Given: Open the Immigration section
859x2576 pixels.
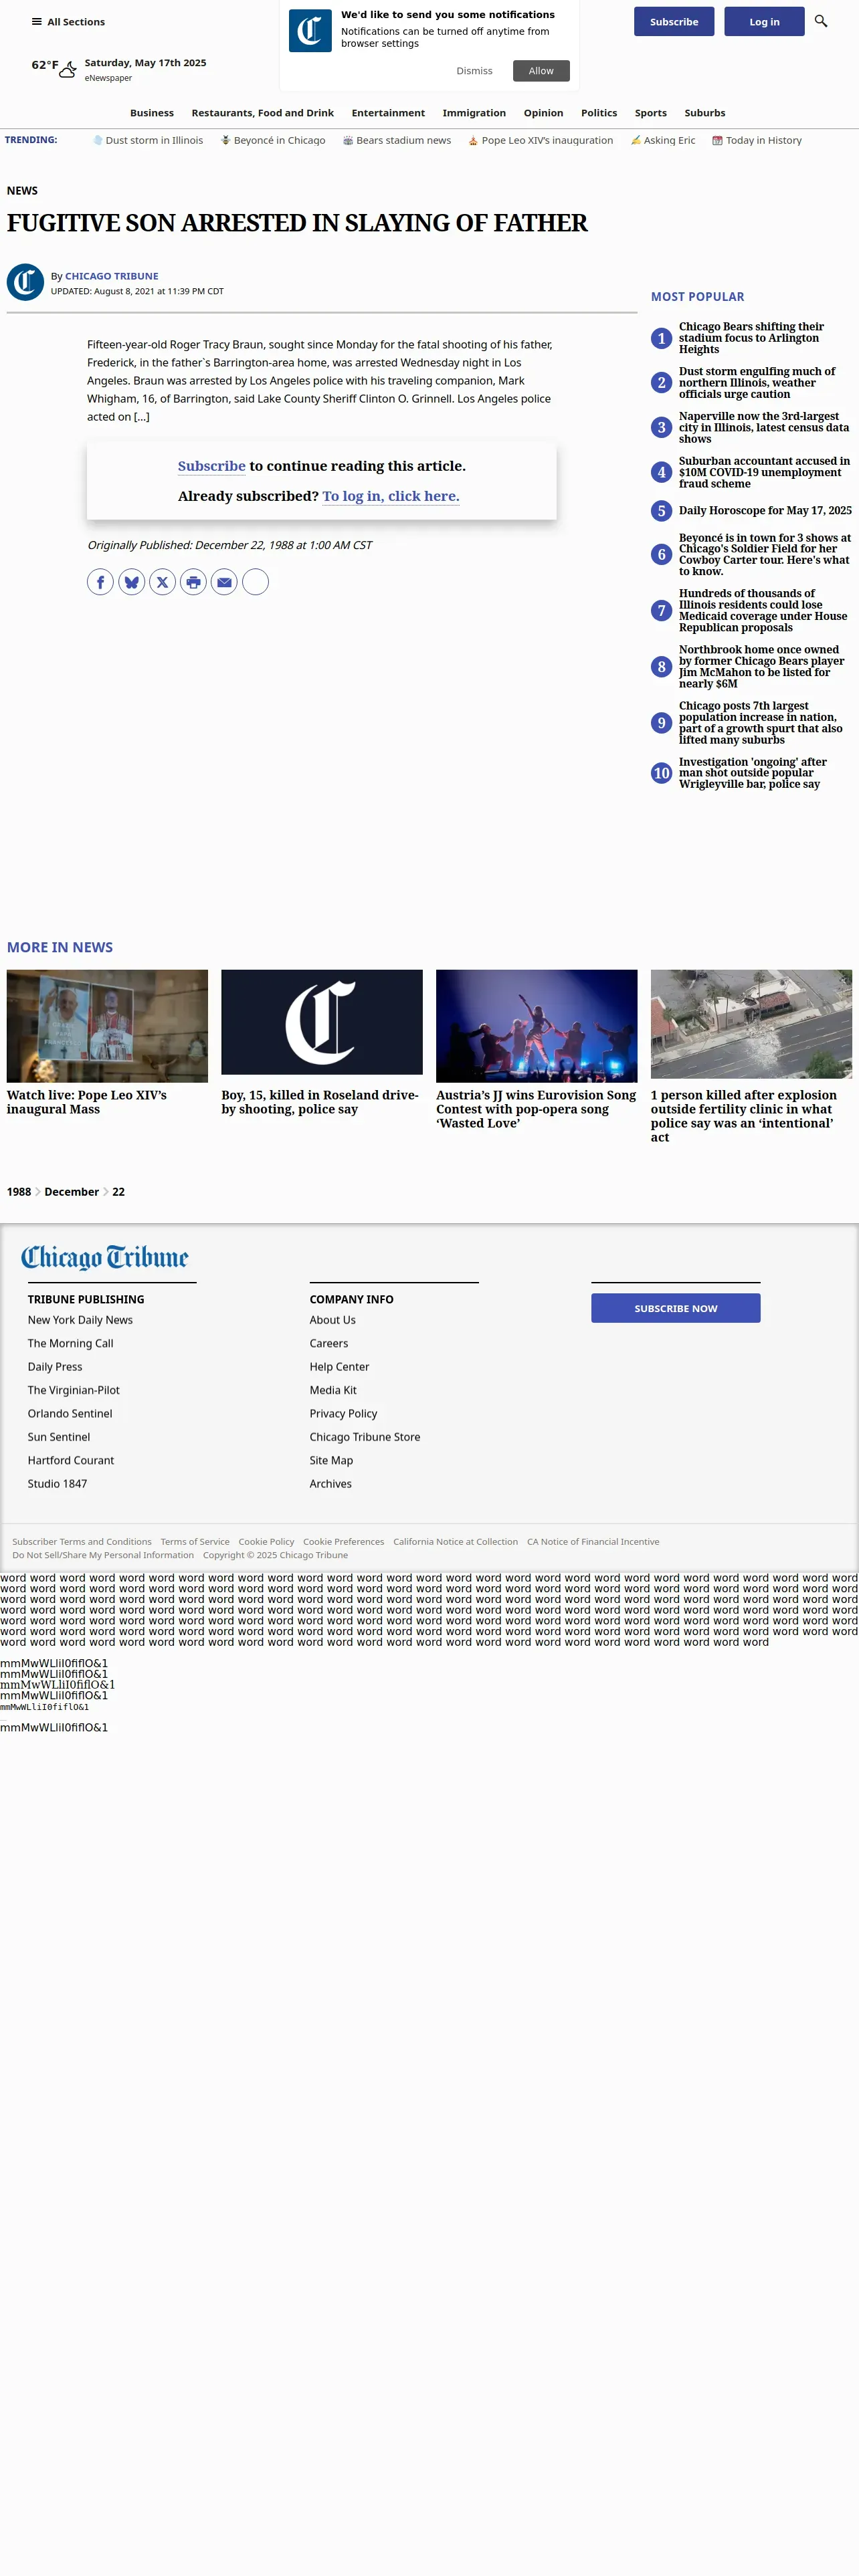Looking at the screenshot, I should (474, 113).
